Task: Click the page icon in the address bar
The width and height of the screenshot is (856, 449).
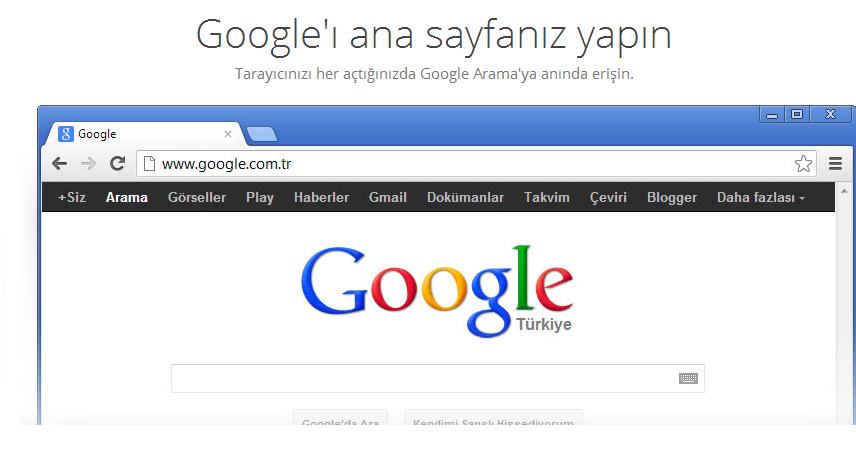Action: (149, 163)
